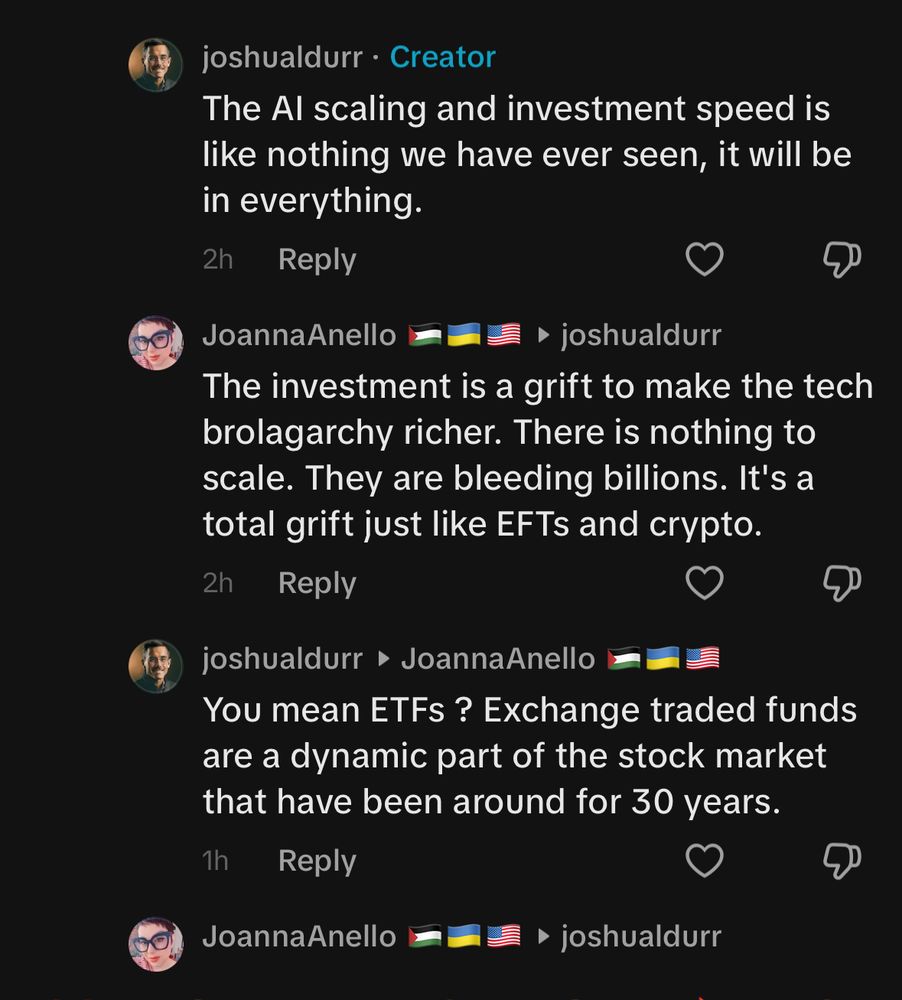Open joshualdurr username next to Creator badge

pos(282,57)
